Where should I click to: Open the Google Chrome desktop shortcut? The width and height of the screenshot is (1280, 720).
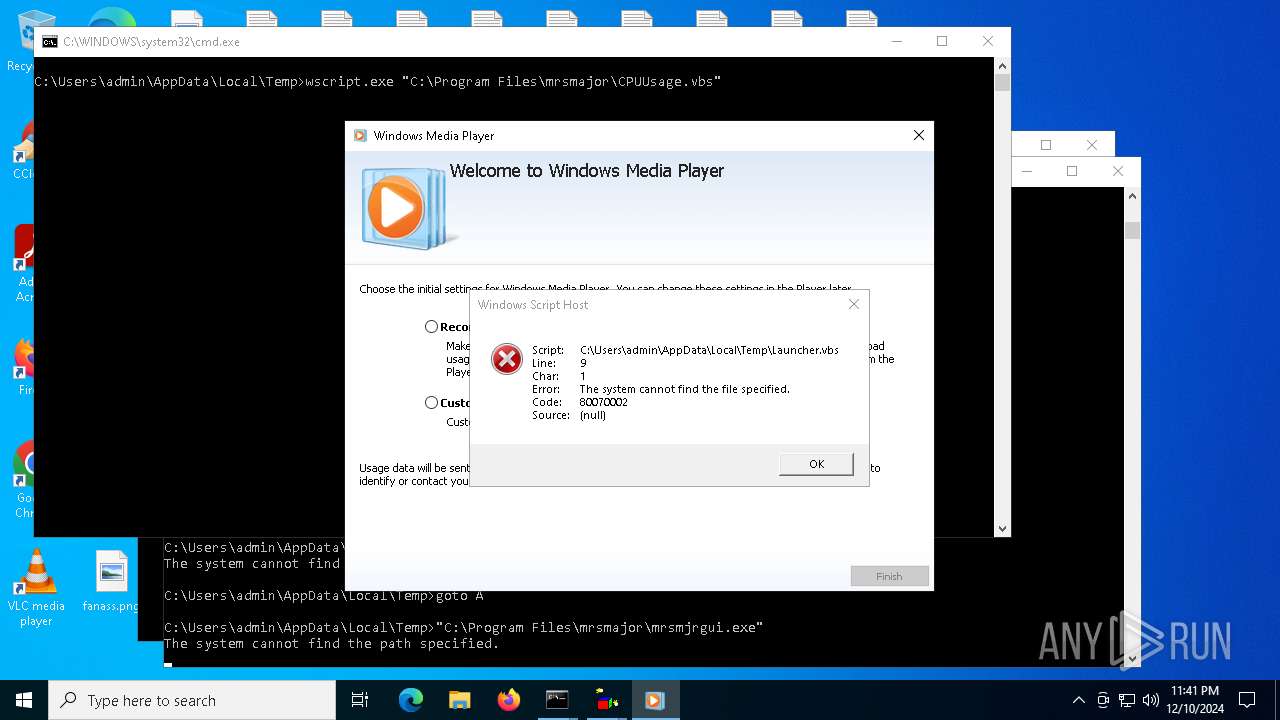coord(24,478)
